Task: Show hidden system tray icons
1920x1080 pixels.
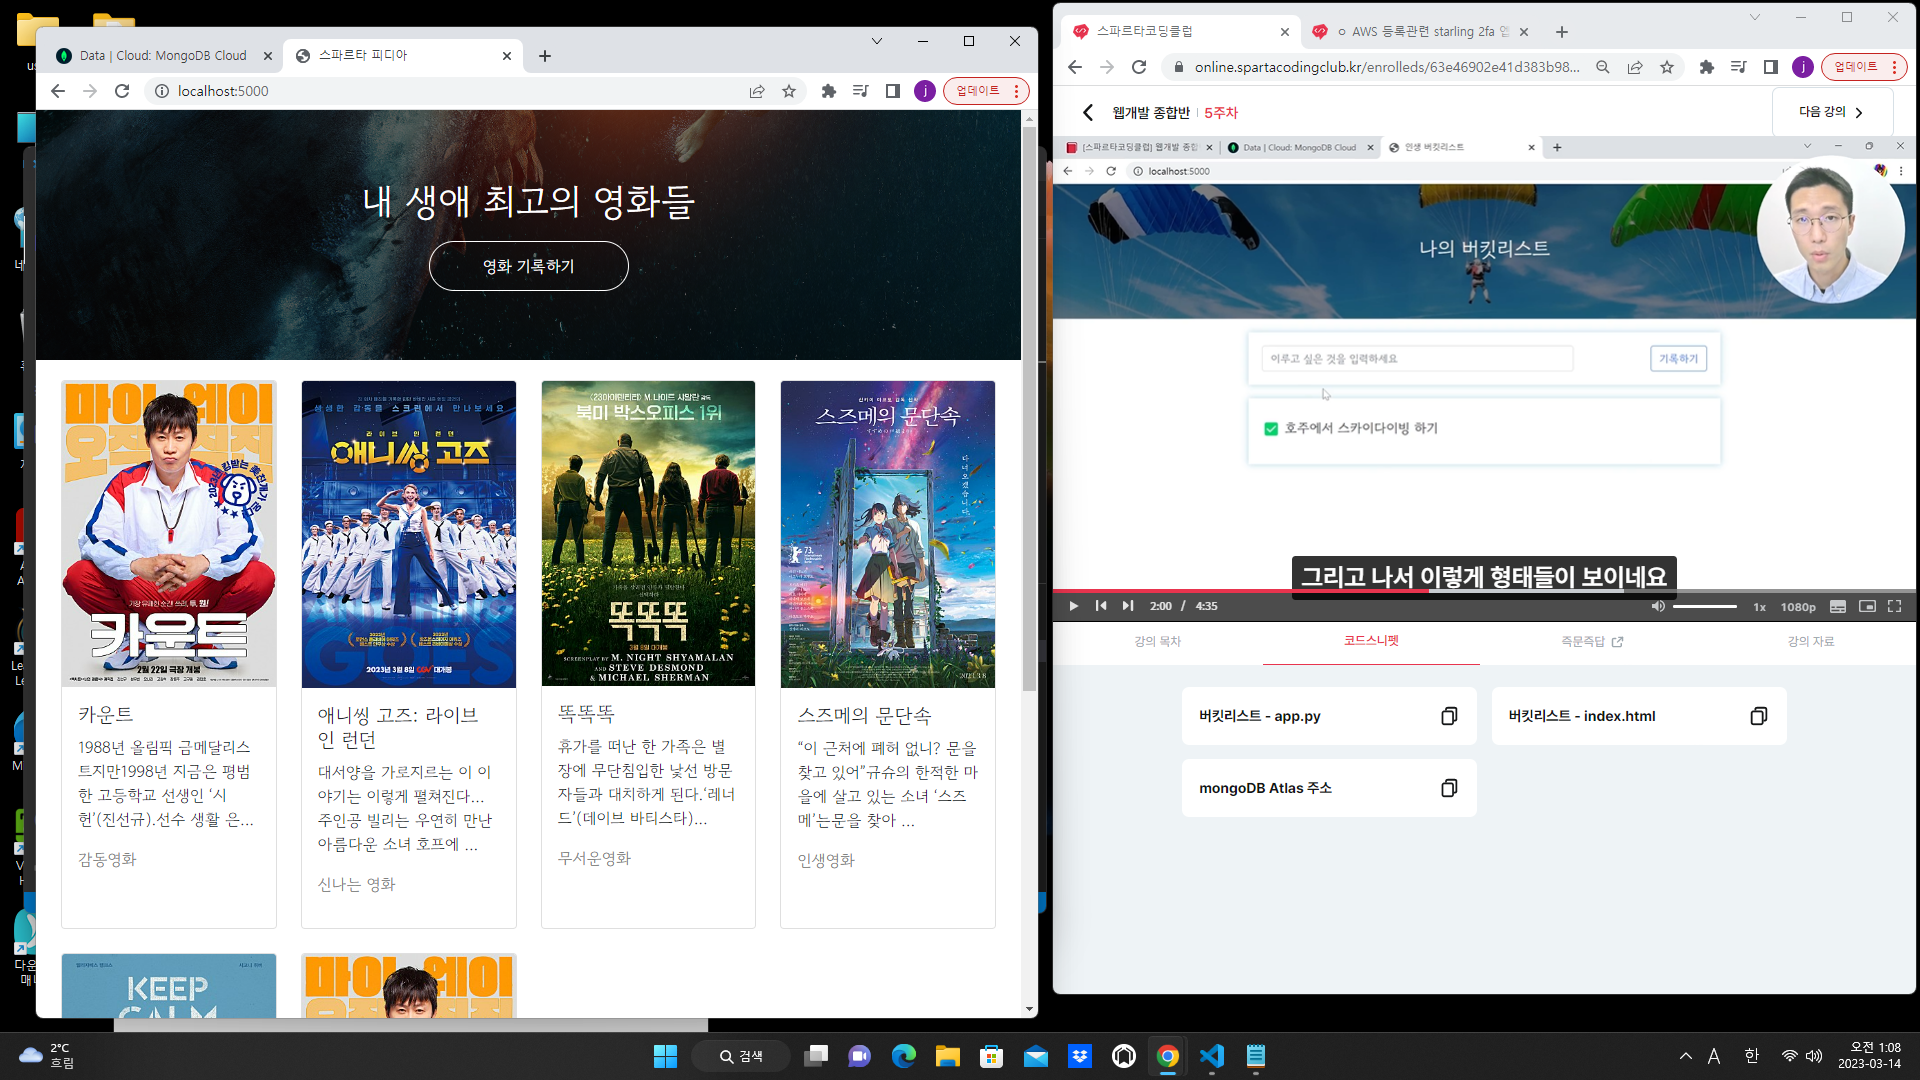Action: click(1686, 1056)
